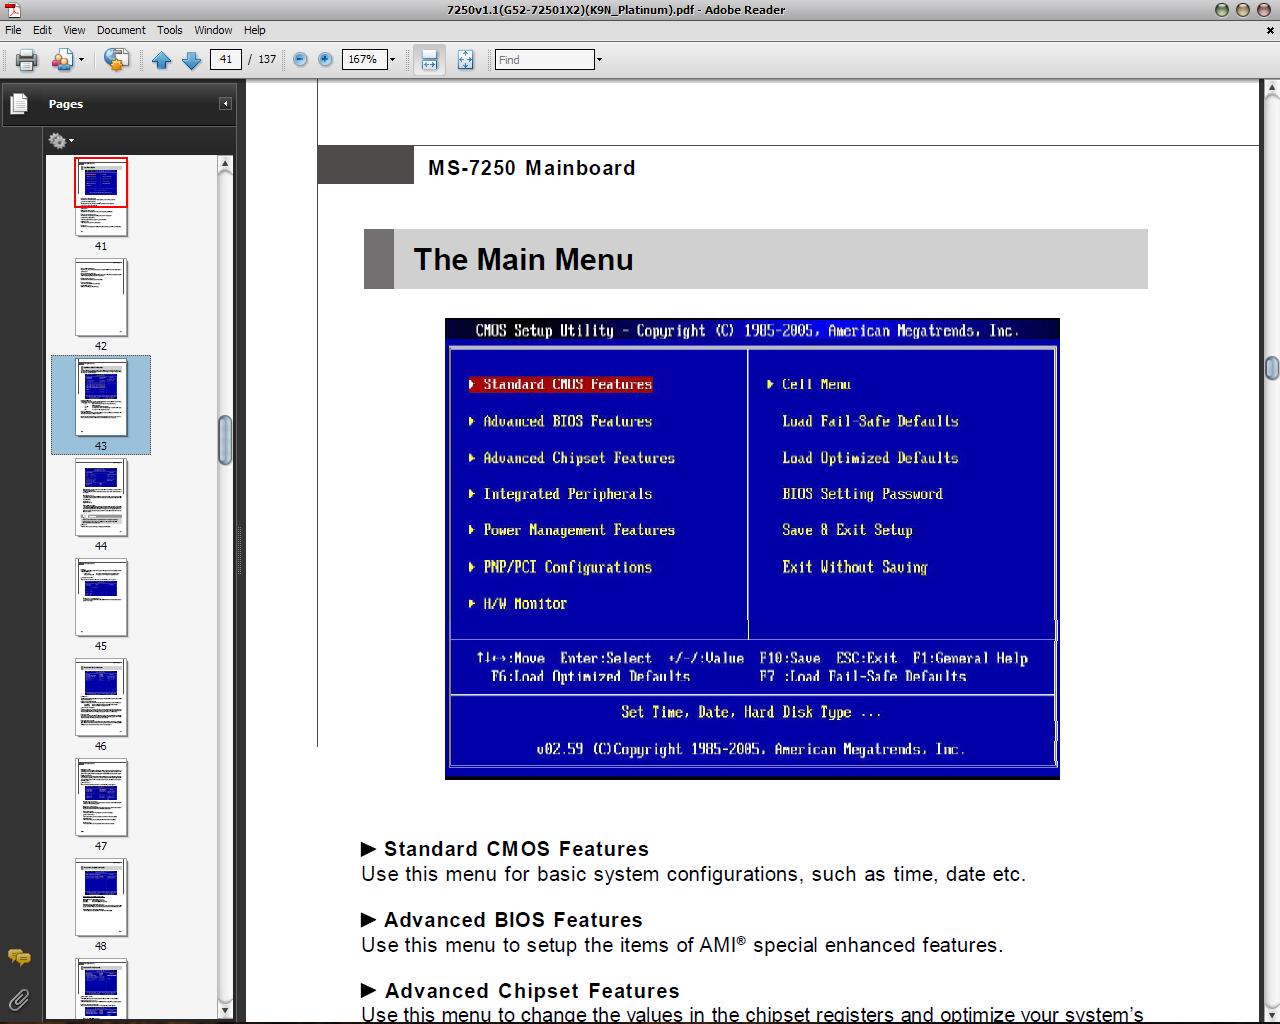The height and width of the screenshot is (1024, 1280).
Task: Click 'Power Management Features' in BIOS image
Action: coord(579,530)
